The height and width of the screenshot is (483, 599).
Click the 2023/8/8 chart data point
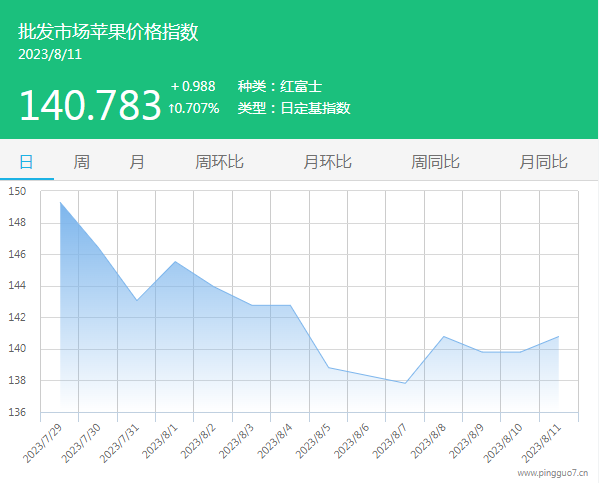(x=444, y=337)
